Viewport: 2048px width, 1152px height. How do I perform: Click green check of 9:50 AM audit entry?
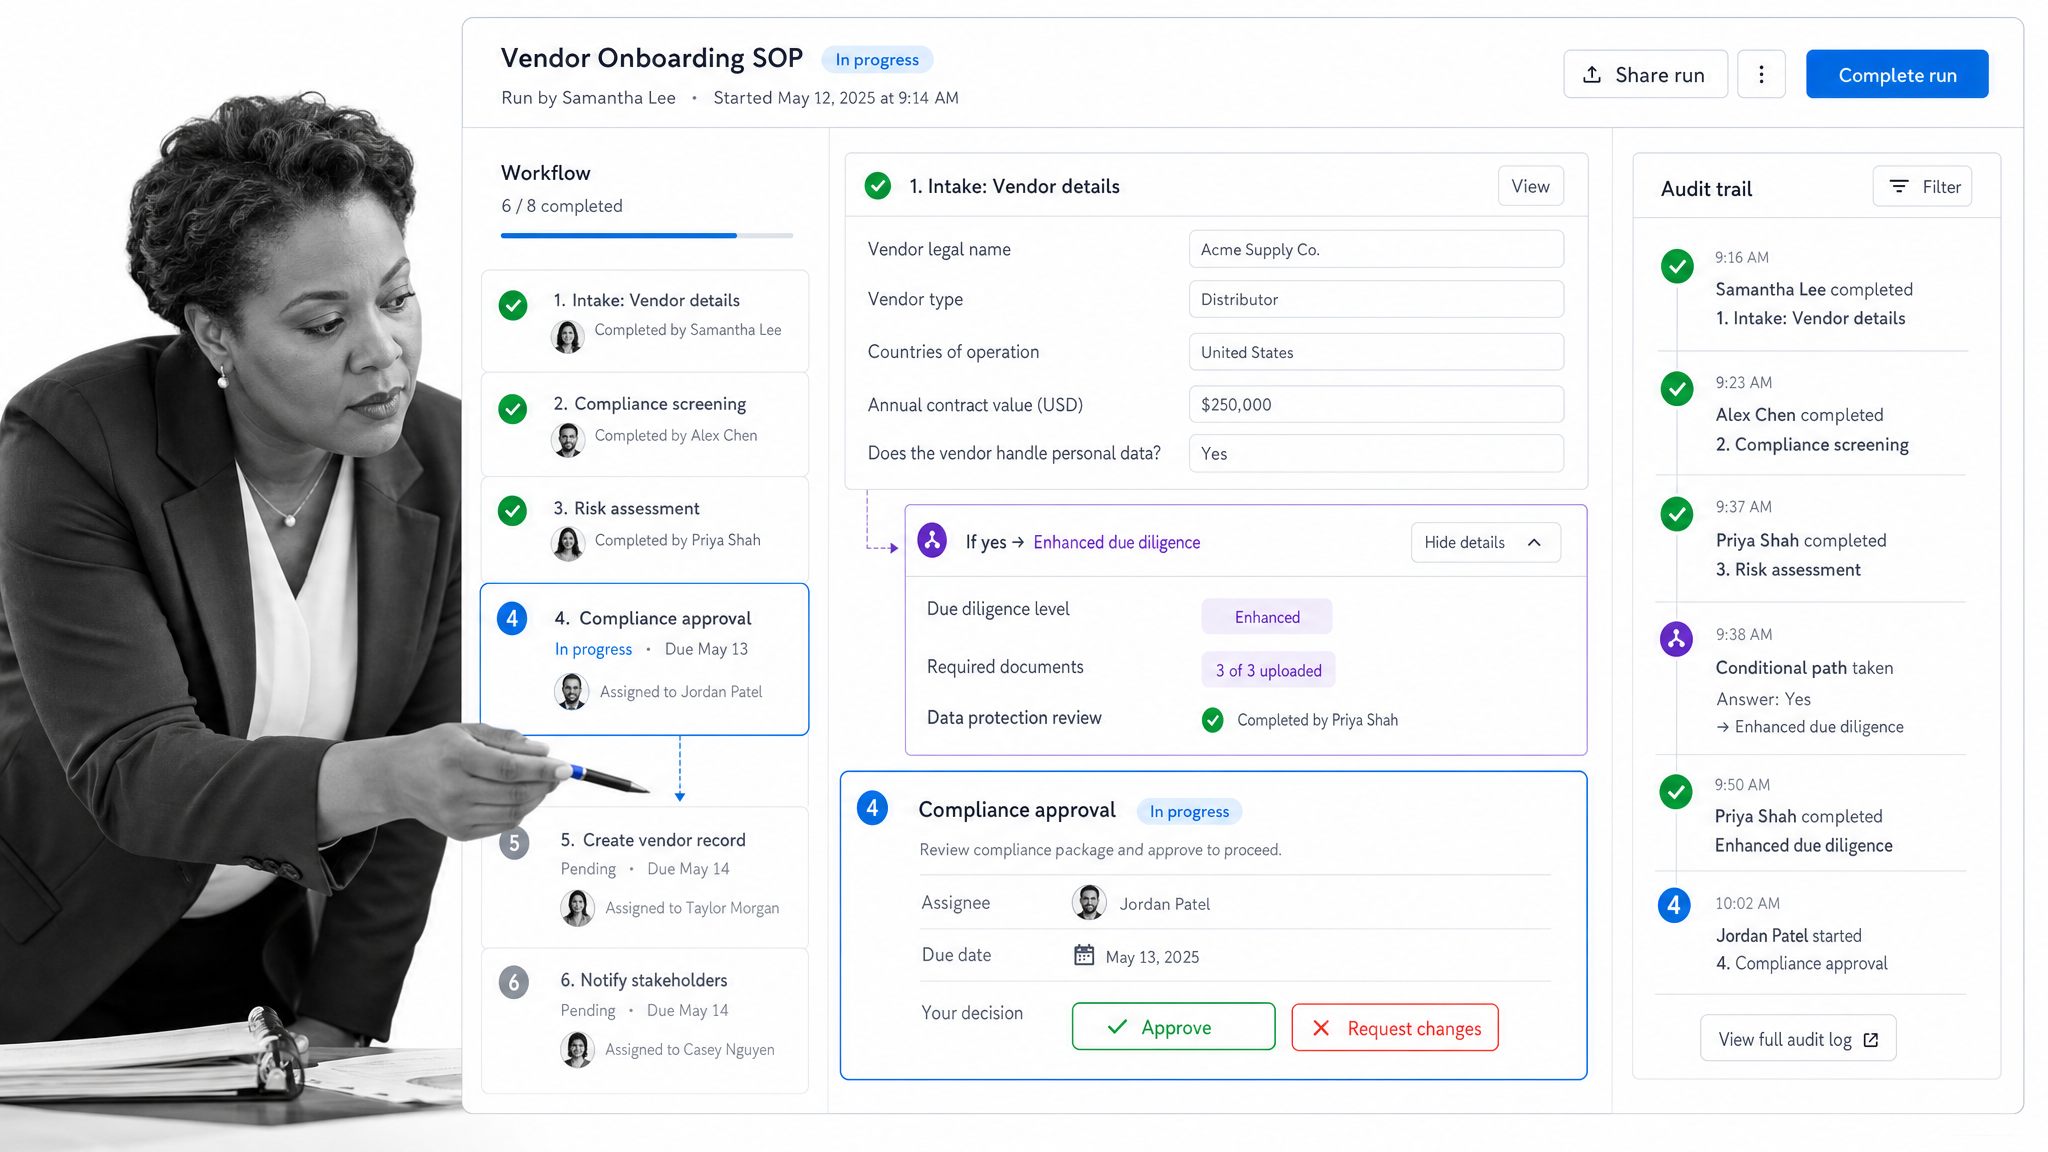click(x=1676, y=792)
